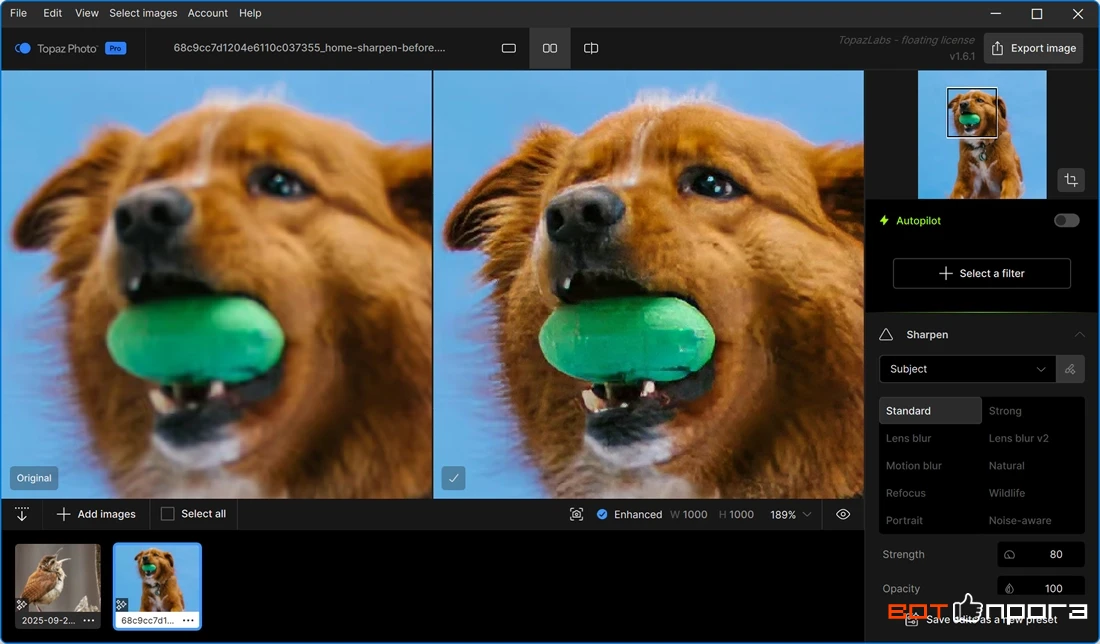1100x644 pixels.
Task: Click the width value W 1000
Action: (x=688, y=514)
